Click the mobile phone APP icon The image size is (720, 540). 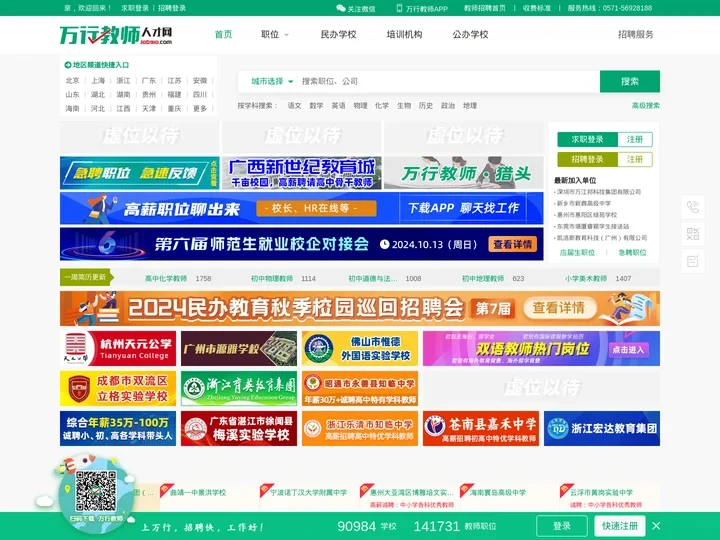coord(399,8)
